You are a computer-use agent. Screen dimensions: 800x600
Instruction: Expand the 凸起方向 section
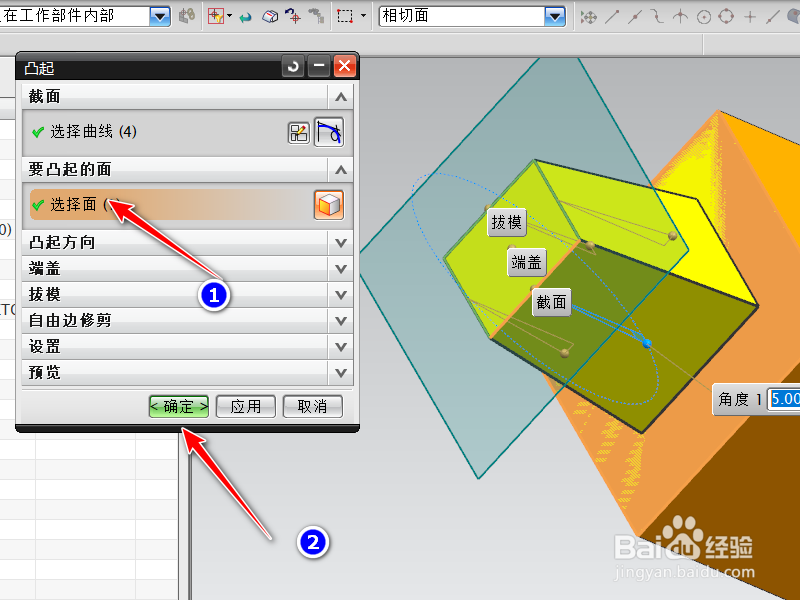341,243
